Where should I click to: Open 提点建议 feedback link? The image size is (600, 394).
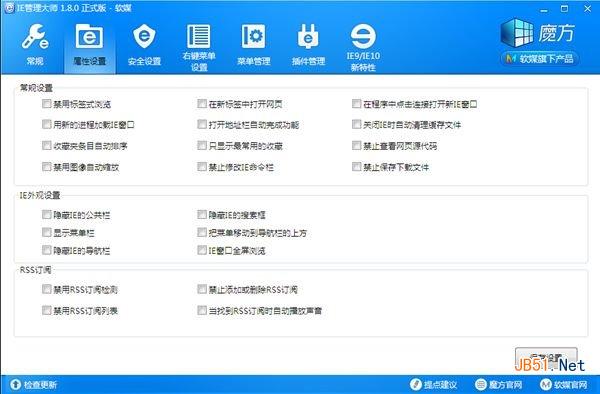coord(434,384)
